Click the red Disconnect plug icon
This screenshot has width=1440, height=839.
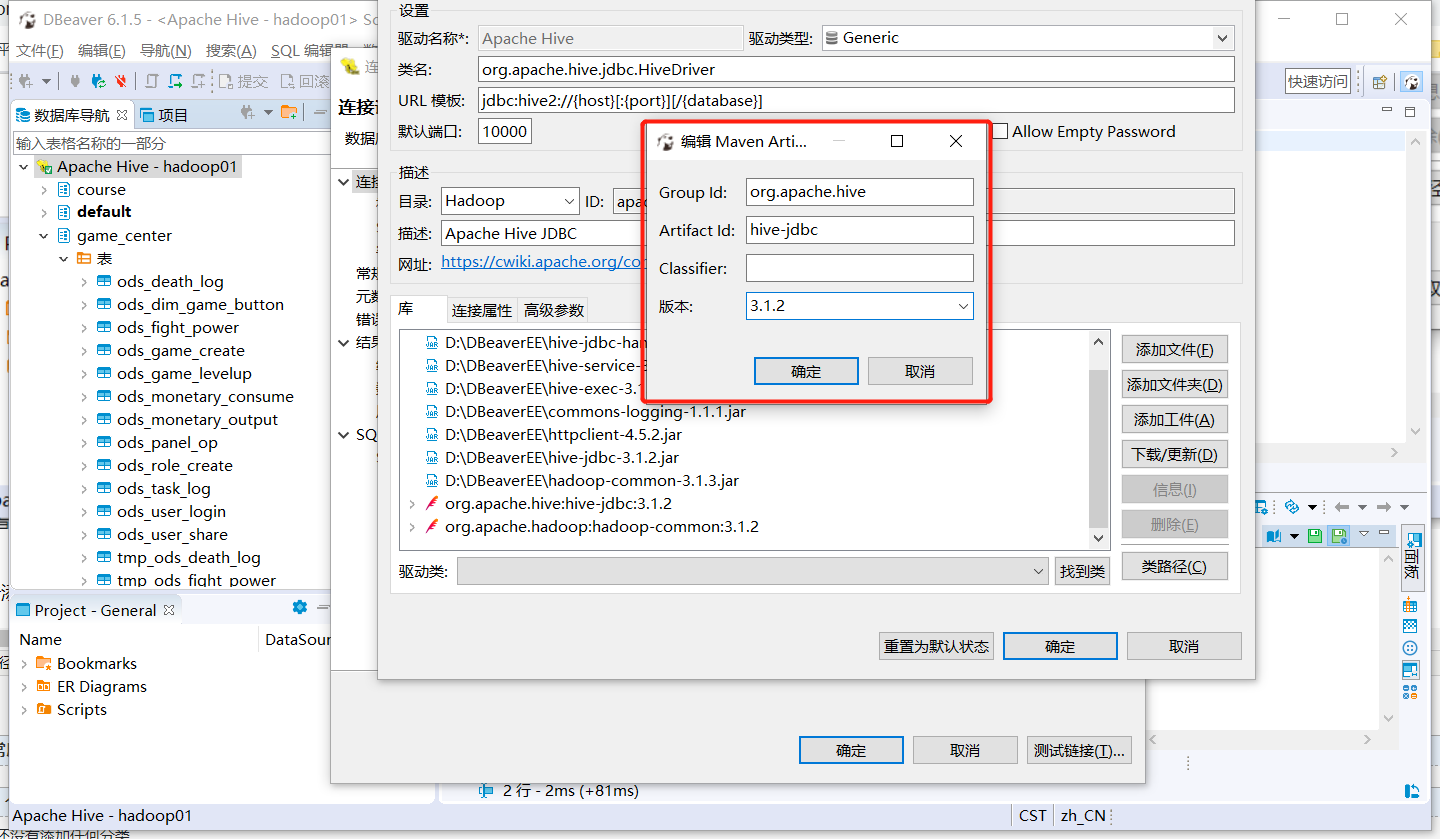tap(121, 81)
